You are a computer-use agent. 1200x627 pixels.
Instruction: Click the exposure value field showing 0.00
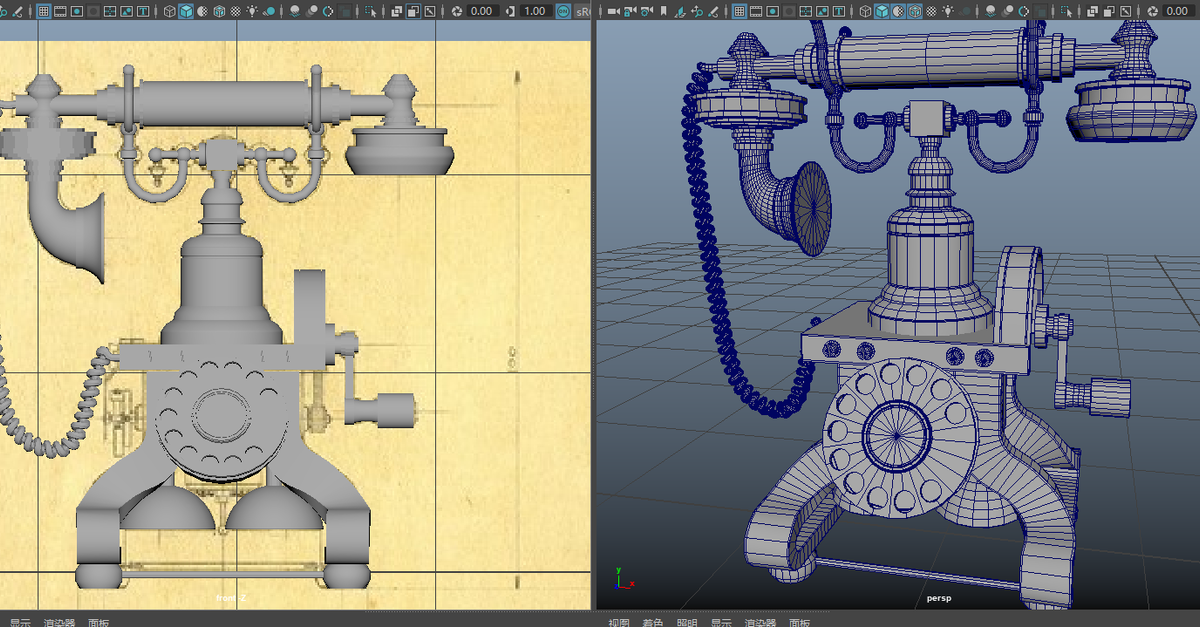[481, 11]
